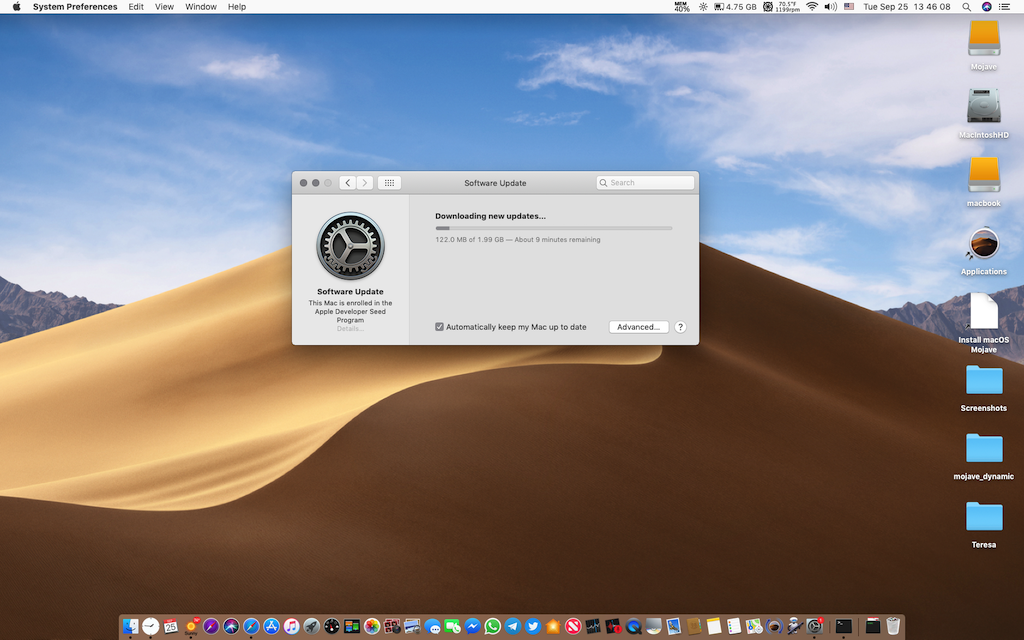
Task: Open the Trash in the Dock
Action: 893,626
